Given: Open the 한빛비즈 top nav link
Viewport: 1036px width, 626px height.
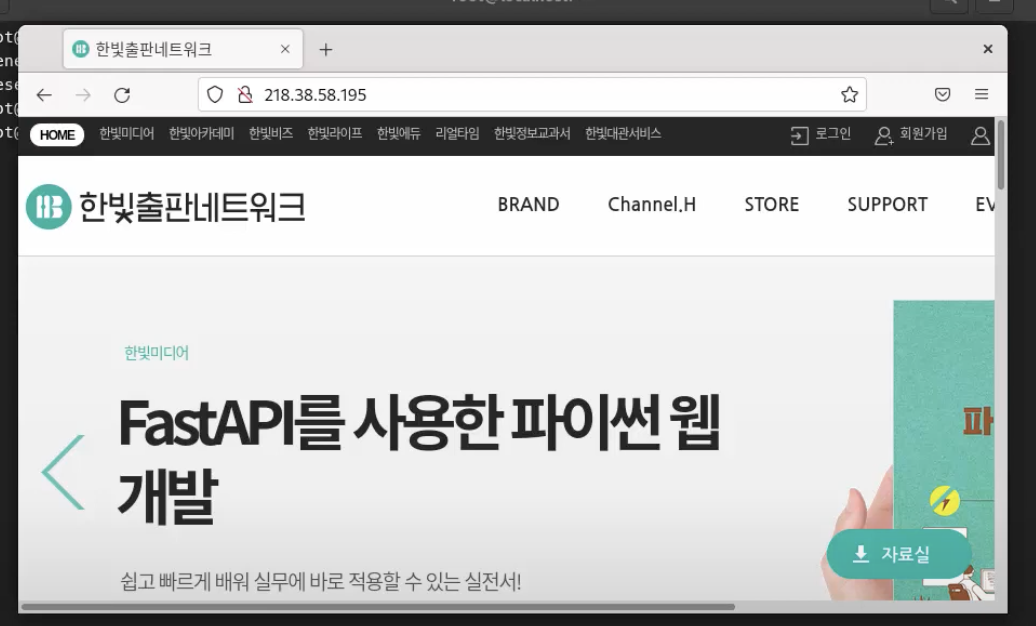Looking at the screenshot, I should pos(271,134).
